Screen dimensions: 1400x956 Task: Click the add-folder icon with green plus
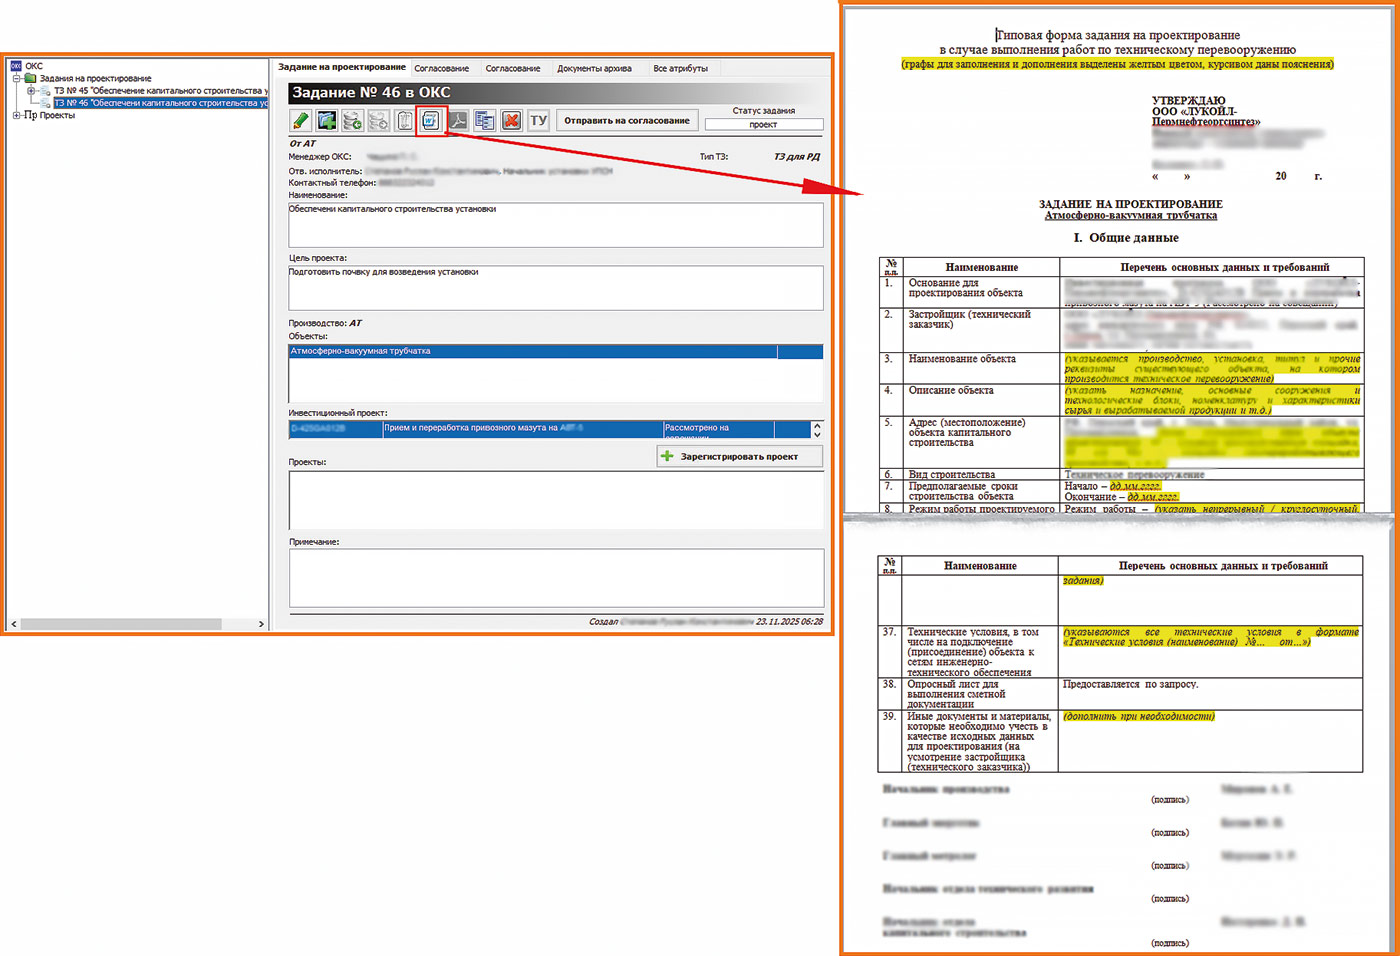pyautogui.click(x=327, y=121)
